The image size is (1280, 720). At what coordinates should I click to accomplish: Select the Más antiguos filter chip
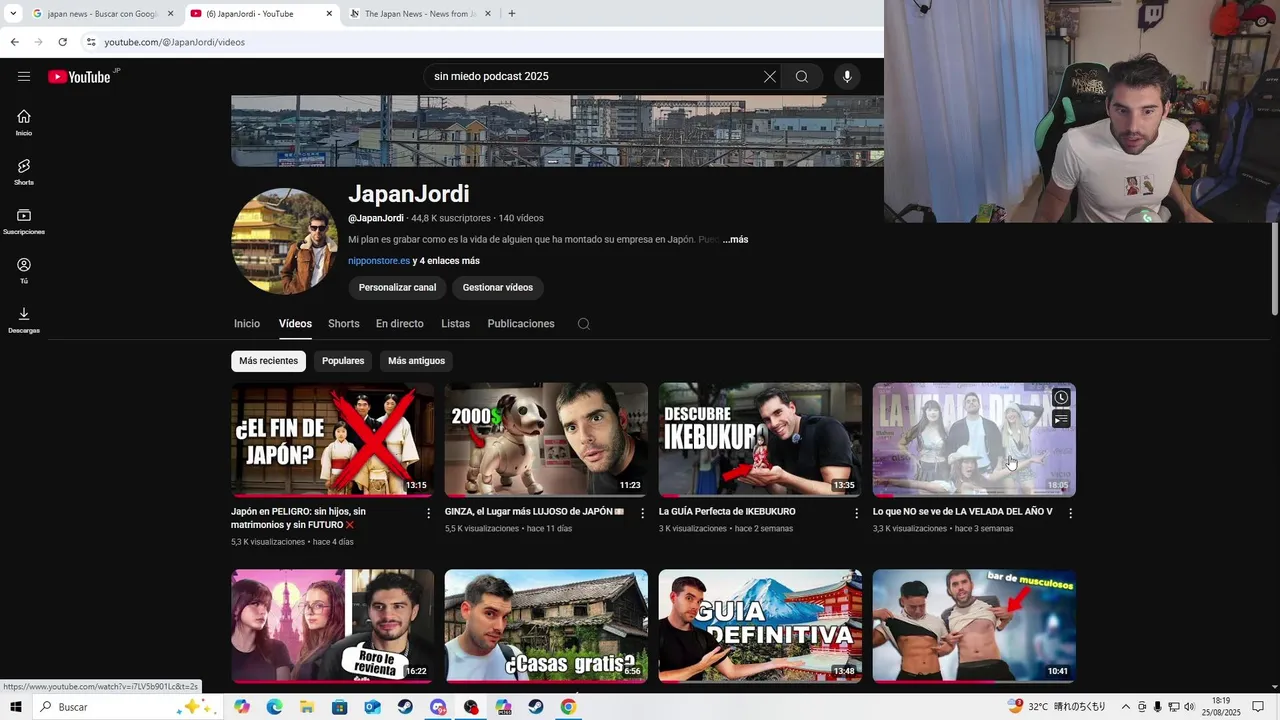pyautogui.click(x=417, y=361)
